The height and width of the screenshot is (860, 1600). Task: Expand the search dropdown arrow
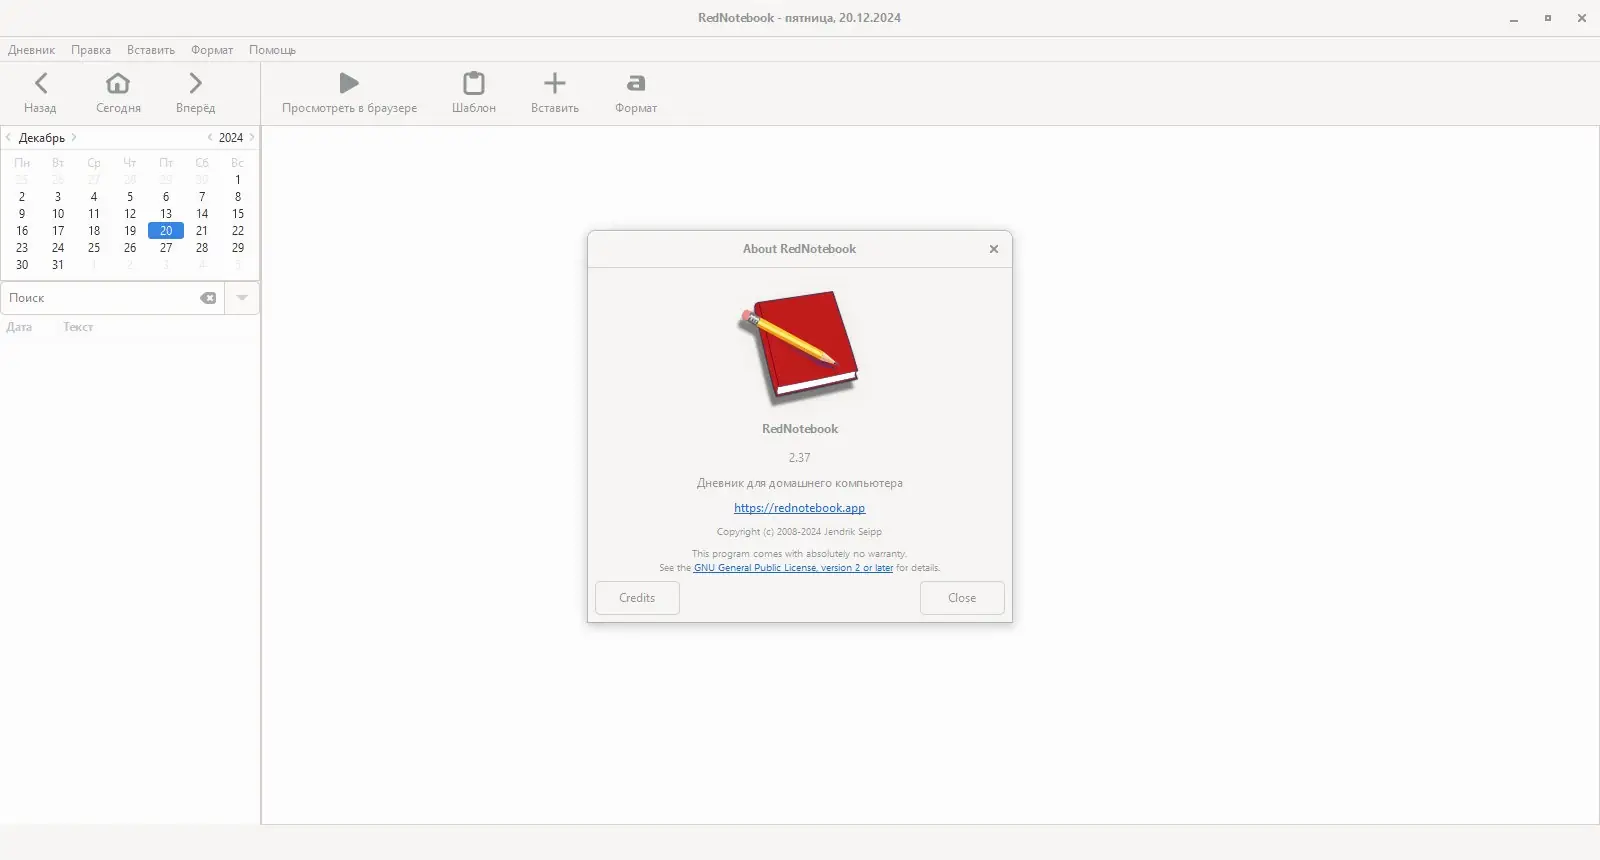(242, 298)
